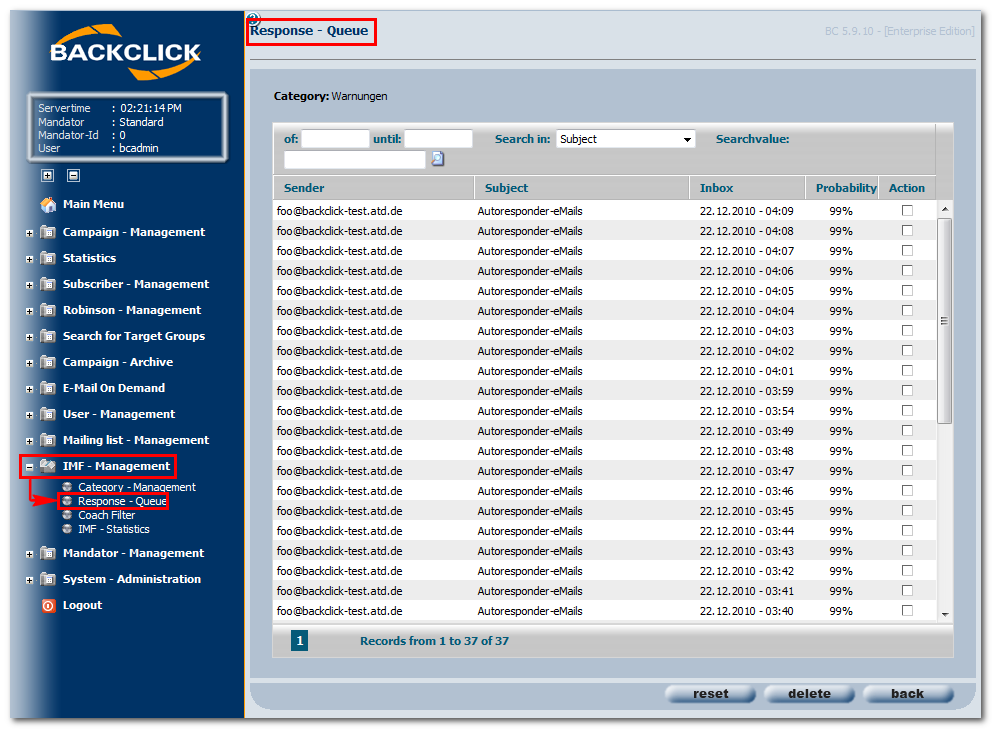This screenshot has height=729, width=992.
Task: Click the help question mark icon above Response - Queue
Action: (254, 18)
